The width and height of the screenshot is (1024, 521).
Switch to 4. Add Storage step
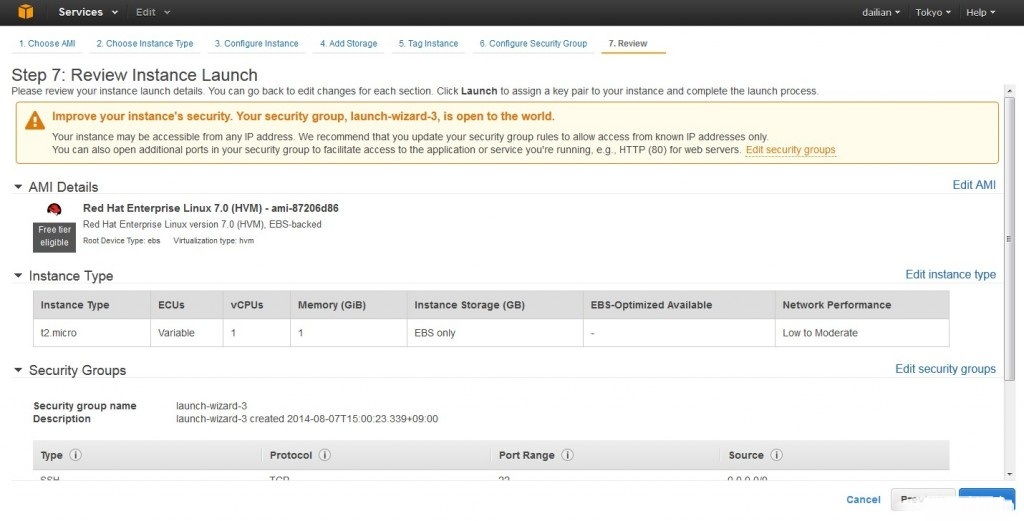(348, 44)
